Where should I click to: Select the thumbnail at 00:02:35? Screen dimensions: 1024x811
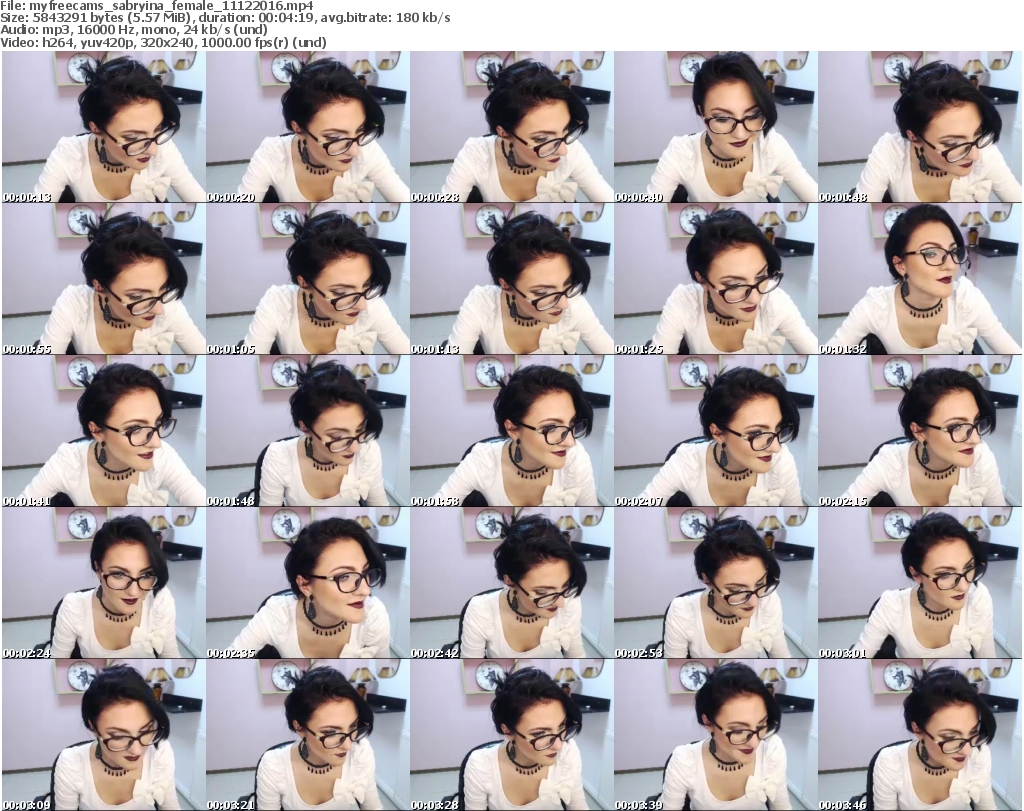click(x=308, y=583)
